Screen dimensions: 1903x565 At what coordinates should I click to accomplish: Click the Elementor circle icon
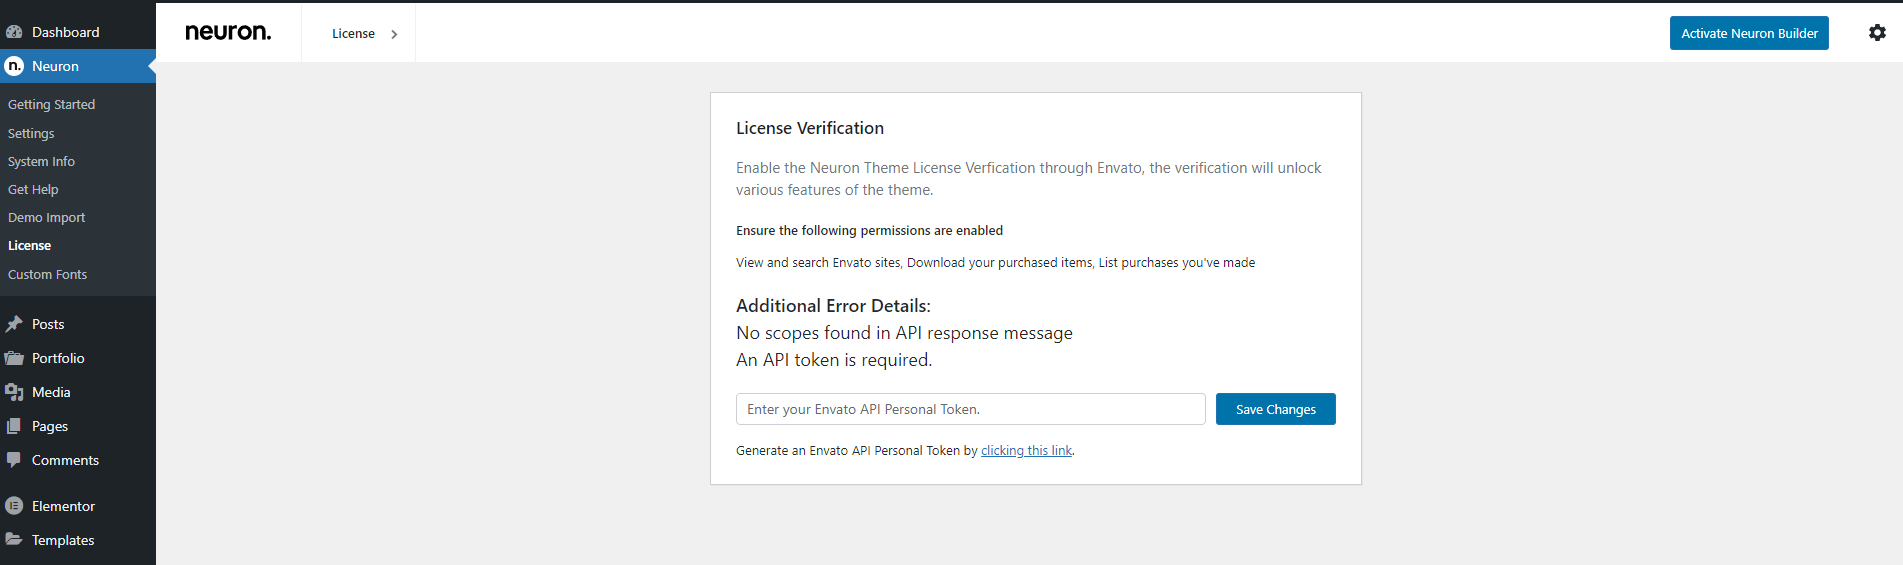[14, 506]
